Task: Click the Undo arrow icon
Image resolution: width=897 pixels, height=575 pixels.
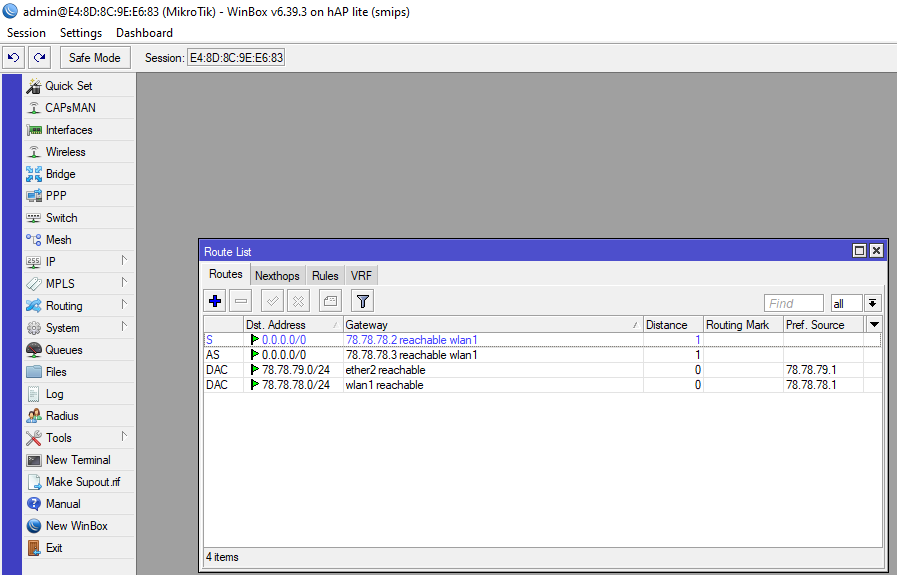Action: (x=14, y=58)
